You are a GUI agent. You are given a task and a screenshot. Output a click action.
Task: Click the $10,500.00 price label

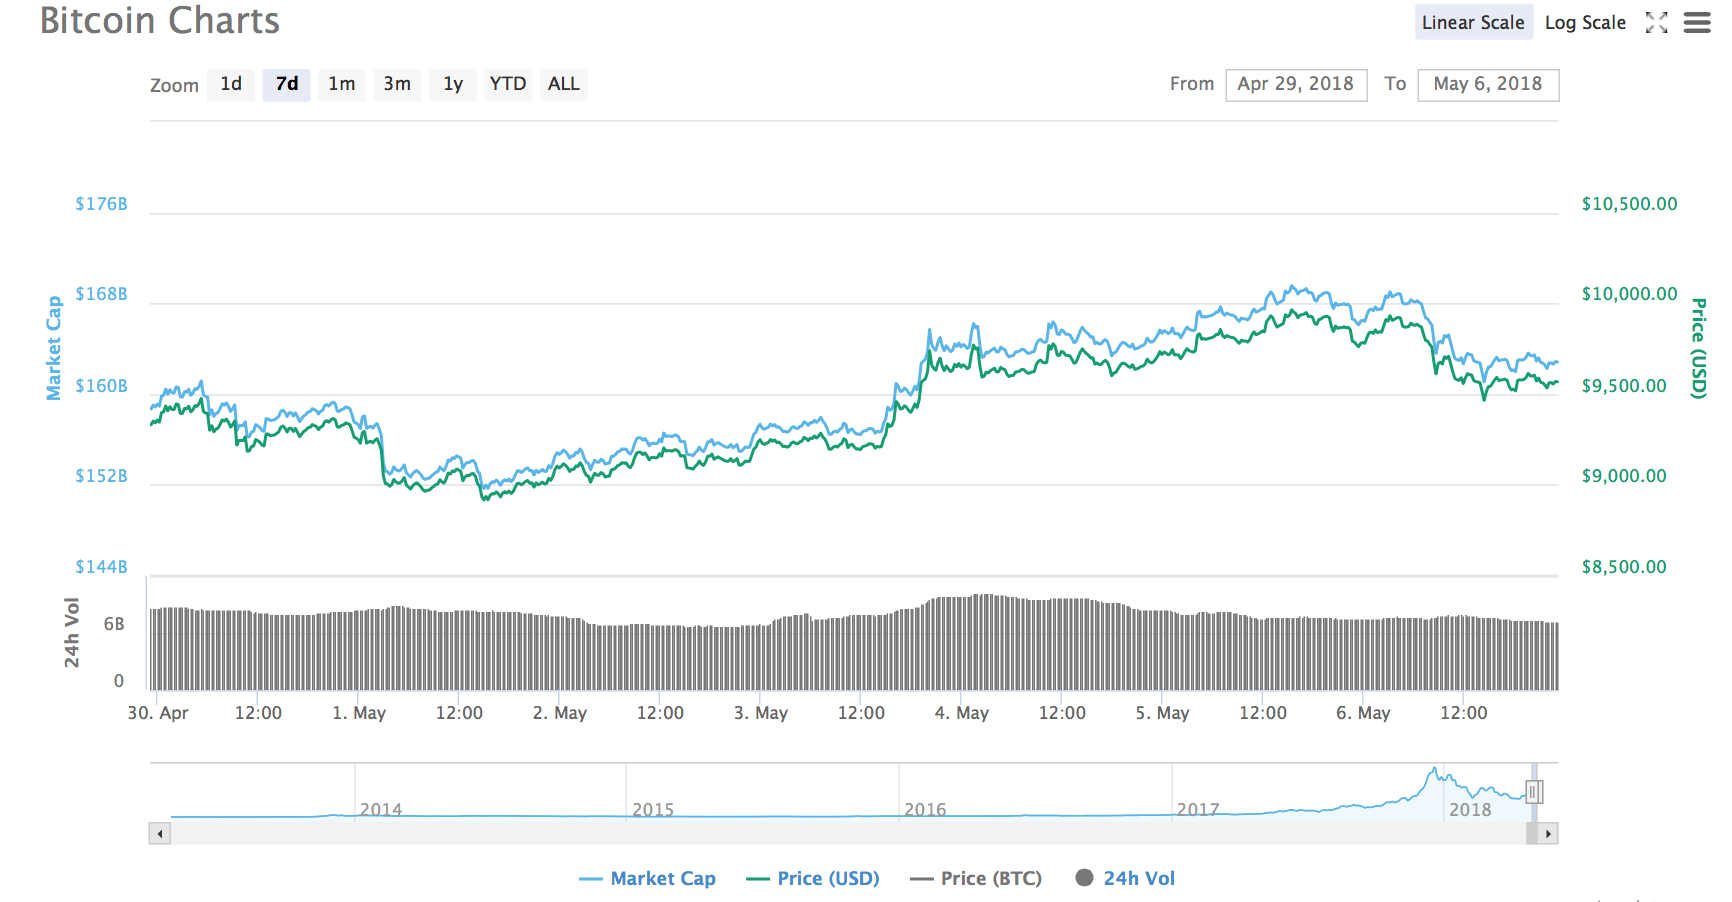(x=1630, y=204)
